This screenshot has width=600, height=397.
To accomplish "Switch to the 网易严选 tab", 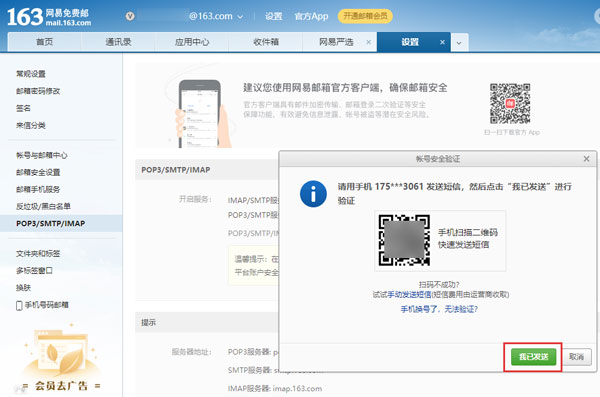I will 336,42.
